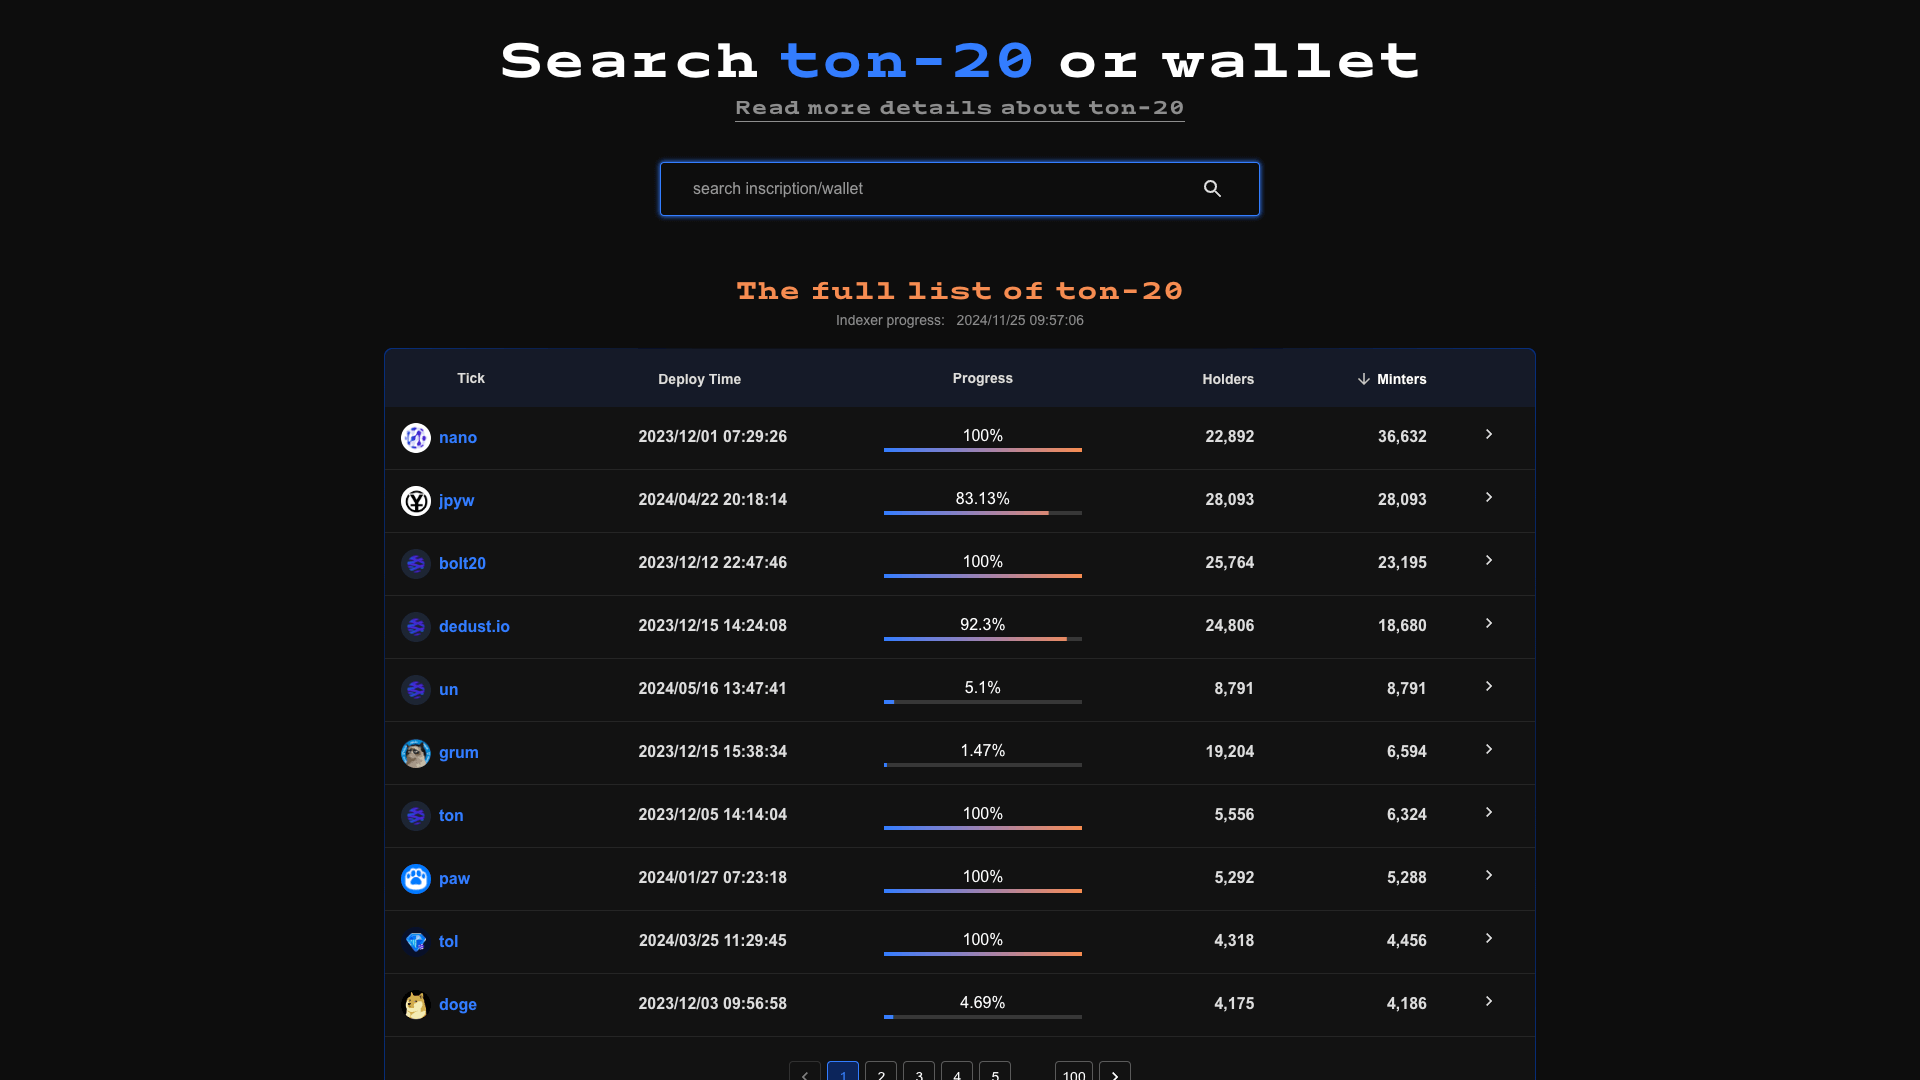Screen dimensions: 1920x1080
Task: Click the jpyw 83.13% progress bar
Action: (983, 513)
